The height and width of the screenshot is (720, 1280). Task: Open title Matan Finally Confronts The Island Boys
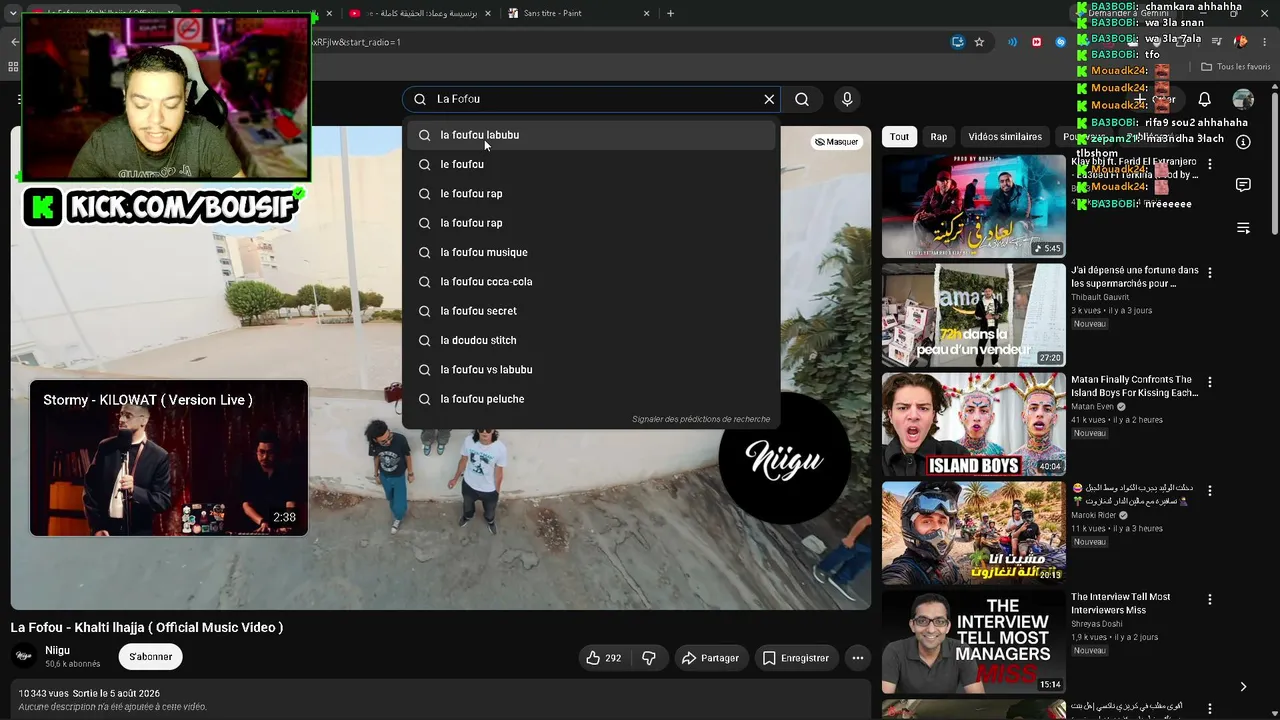tap(1134, 386)
